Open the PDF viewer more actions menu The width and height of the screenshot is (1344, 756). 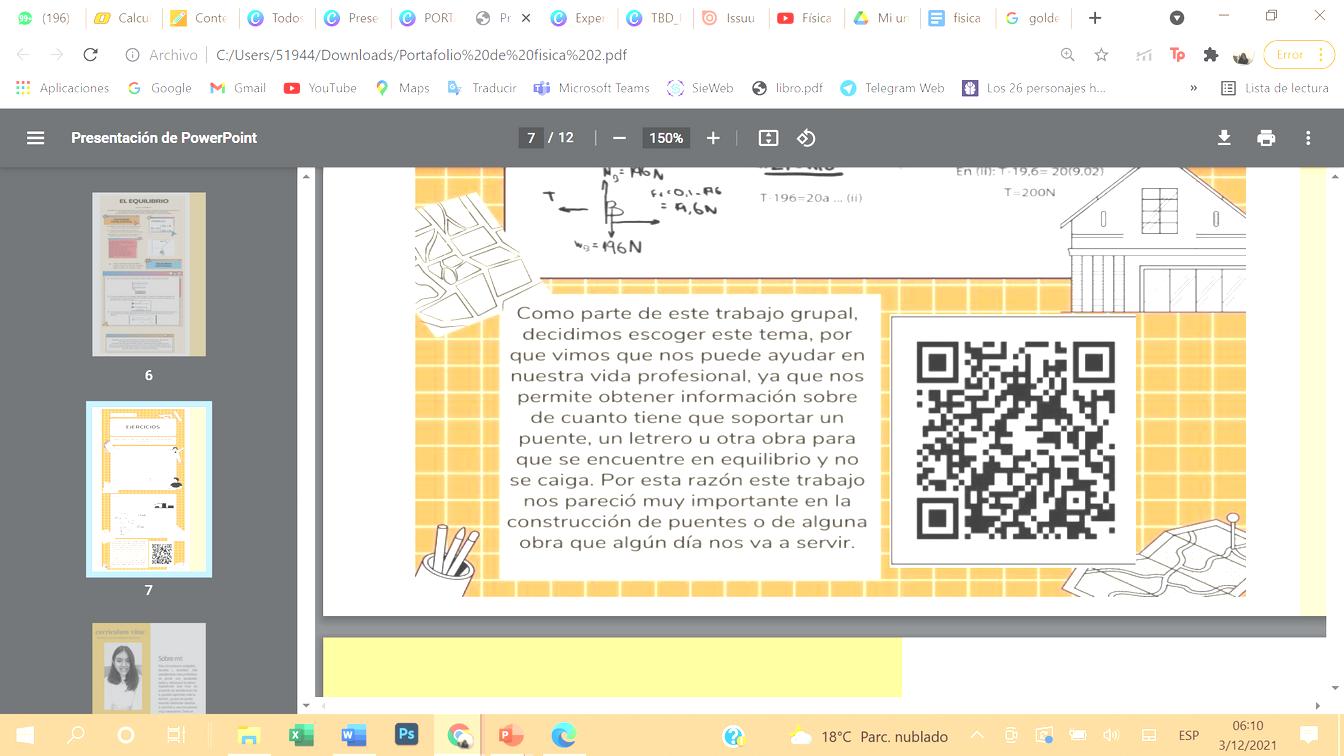pyautogui.click(x=1308, y=138)
